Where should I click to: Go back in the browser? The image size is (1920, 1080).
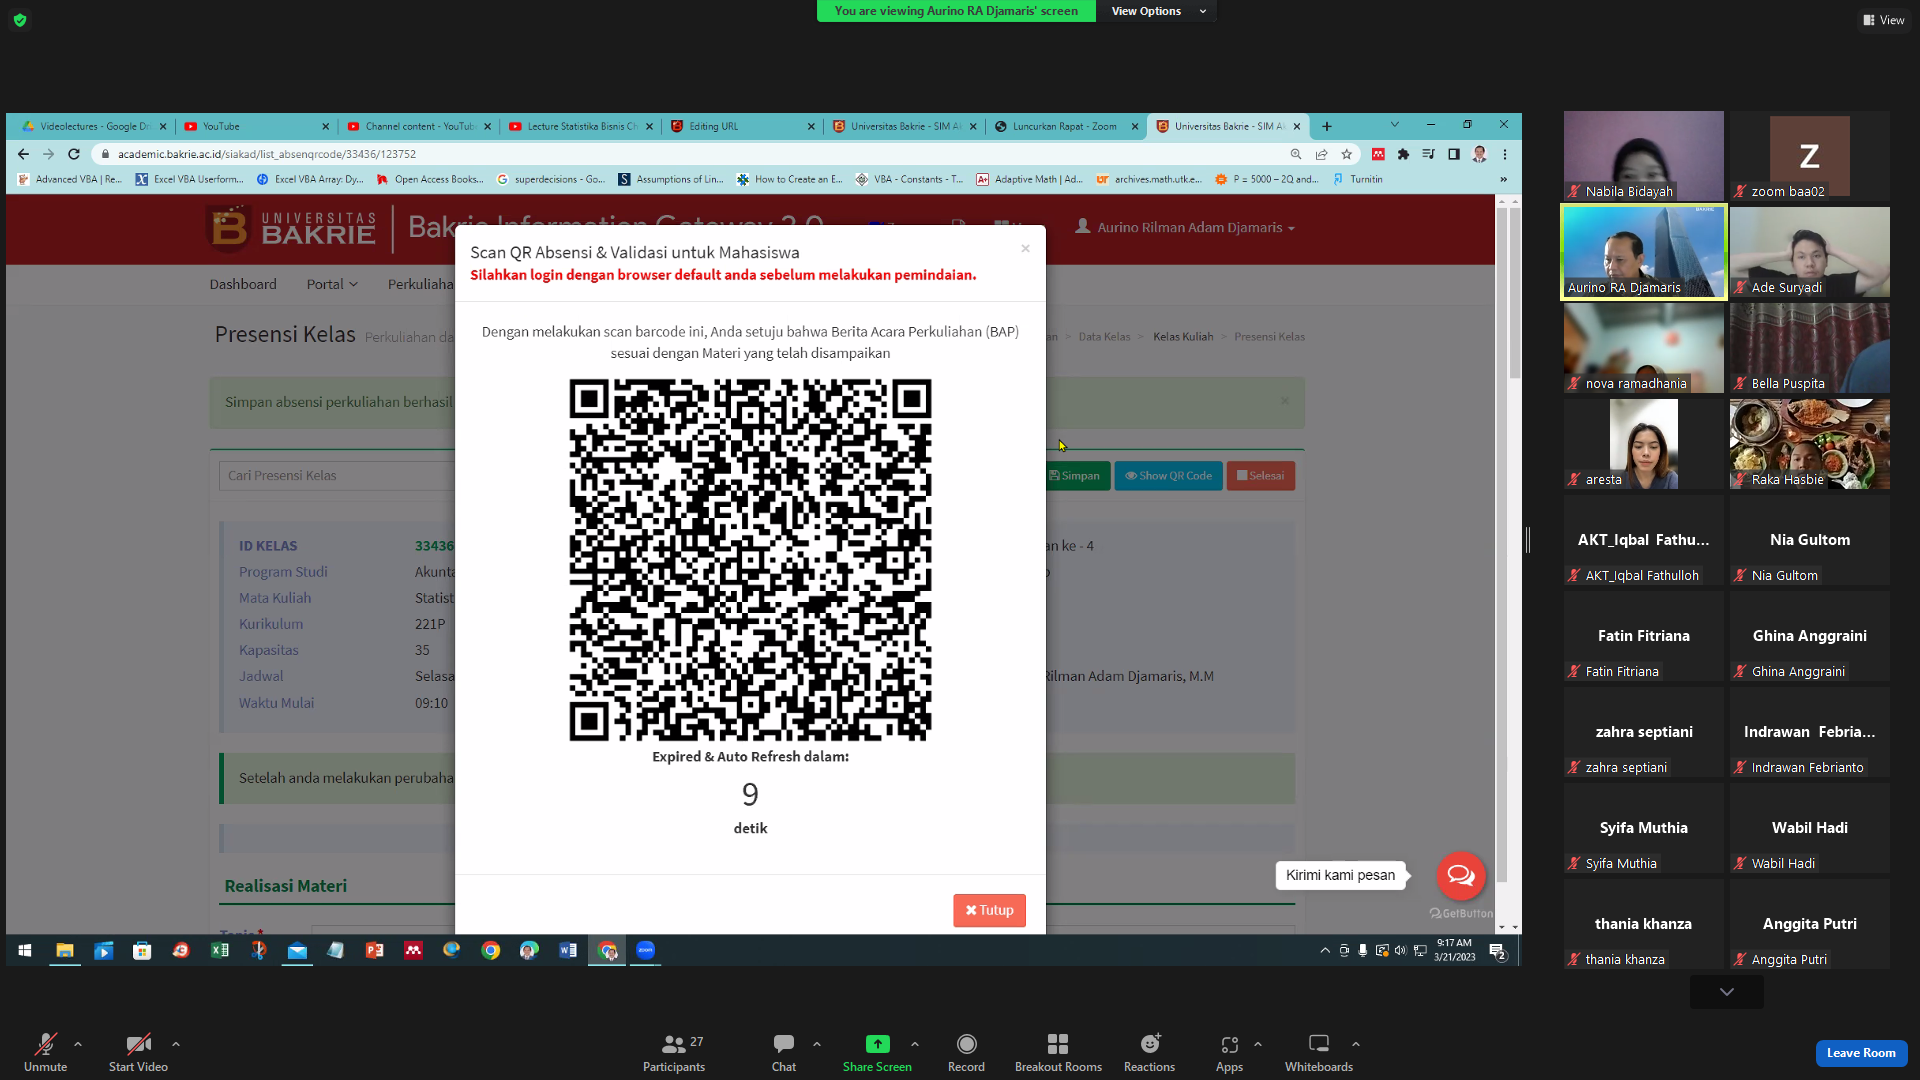point(23,154)
